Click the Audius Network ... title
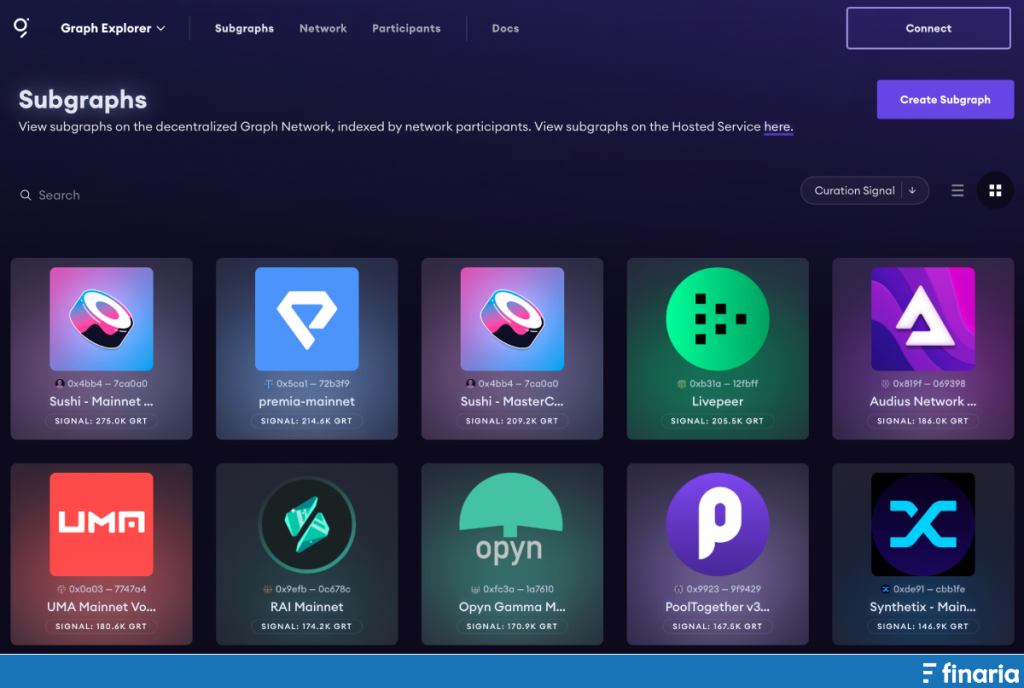 [923, 401]
